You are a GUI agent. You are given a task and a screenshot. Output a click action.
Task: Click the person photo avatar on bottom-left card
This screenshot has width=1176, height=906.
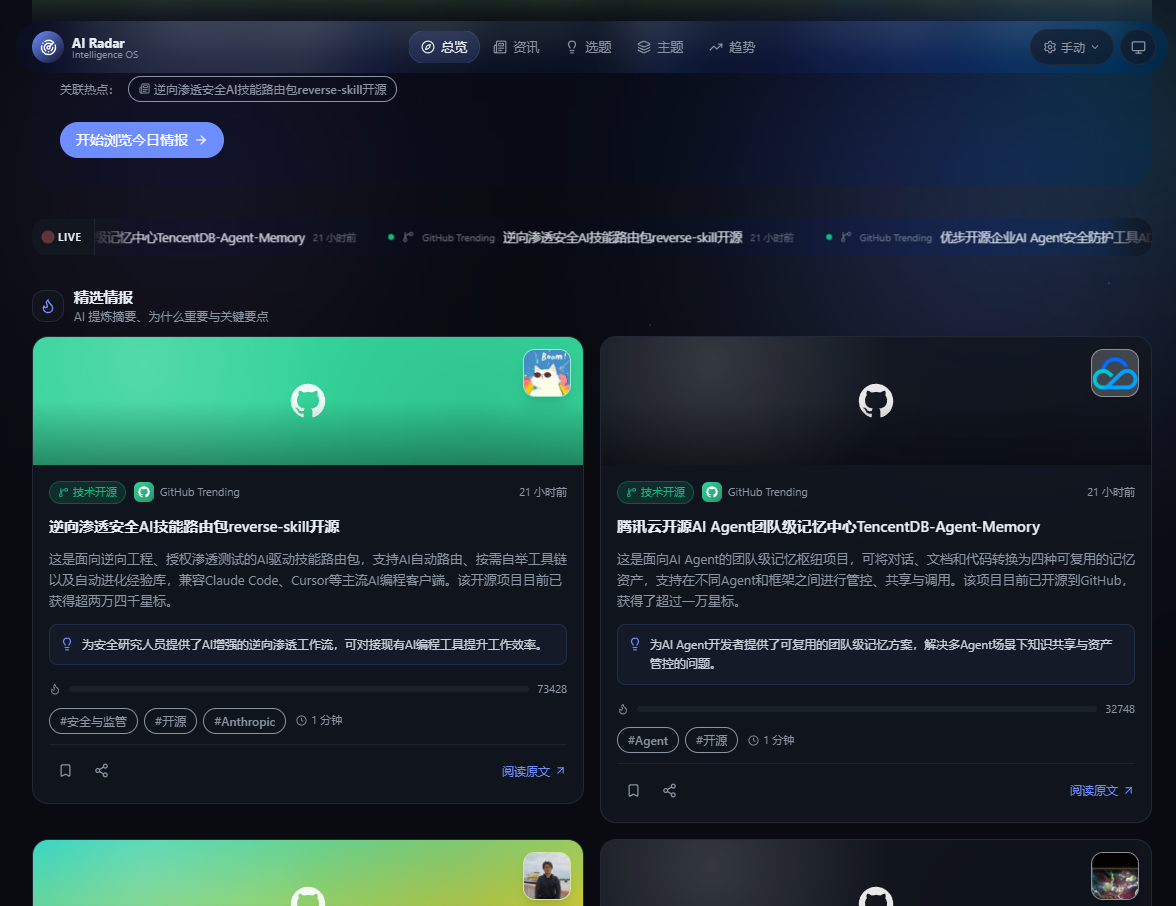coord(547,876)
